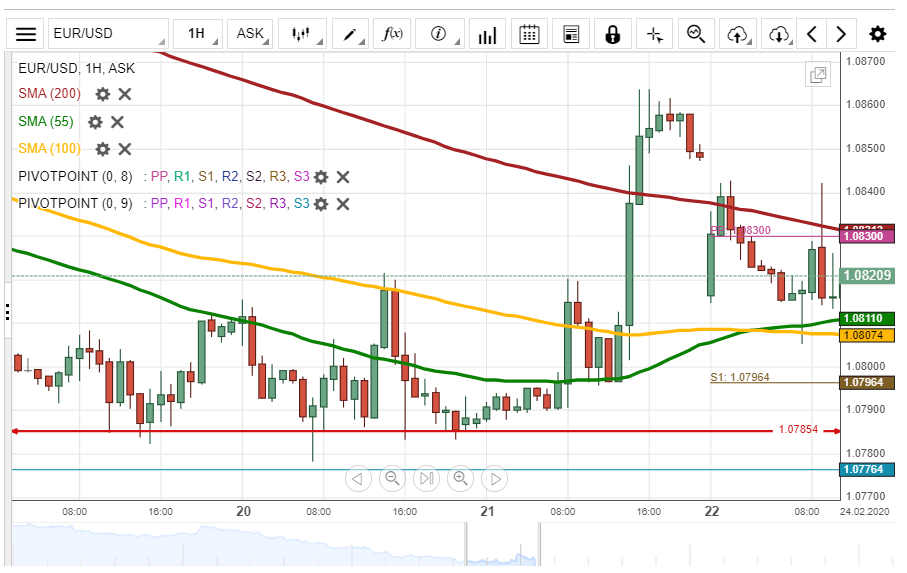
Task: Click the EUR/USD, 1H, ASK chart title
Action: pos(76,68)
